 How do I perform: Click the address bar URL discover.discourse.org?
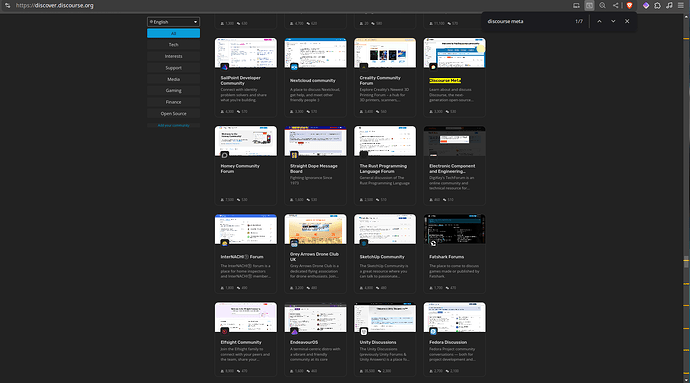coord(55,5)
